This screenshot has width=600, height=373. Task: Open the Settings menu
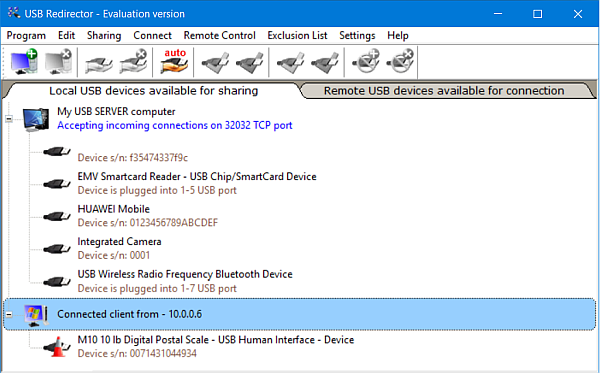[x=357, y=36]
